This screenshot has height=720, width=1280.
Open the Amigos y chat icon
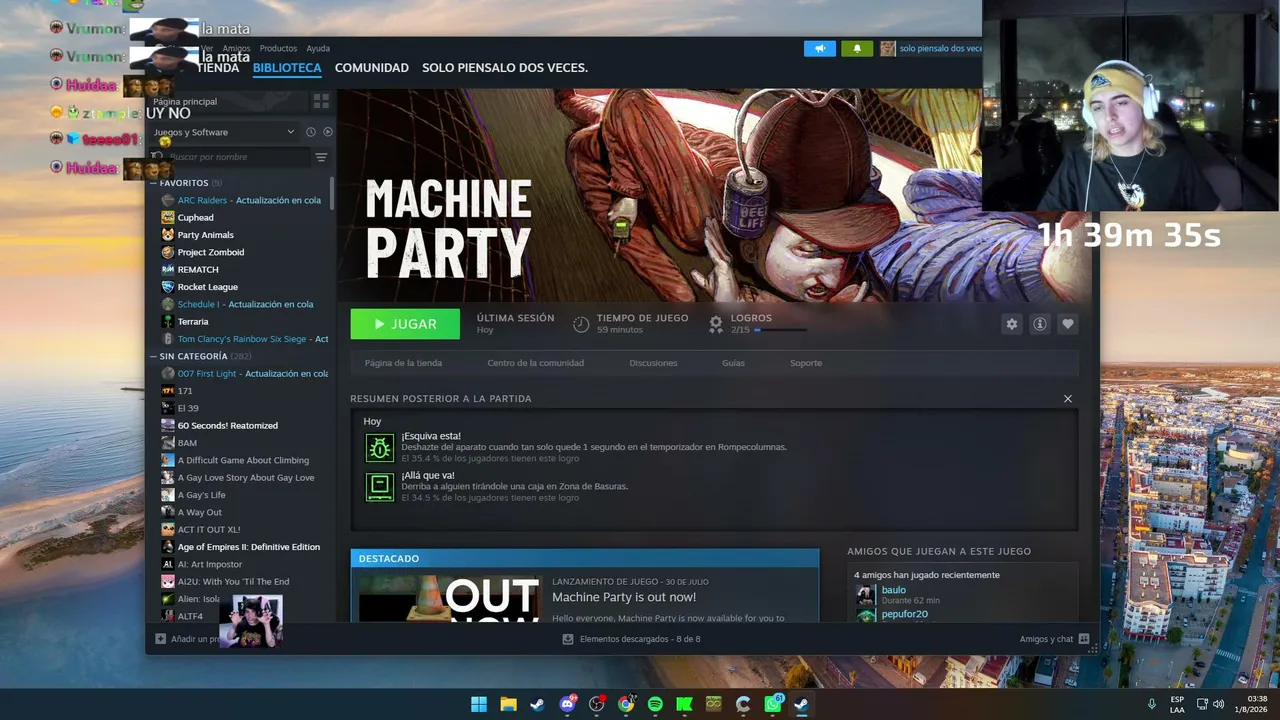point(1084,639)
